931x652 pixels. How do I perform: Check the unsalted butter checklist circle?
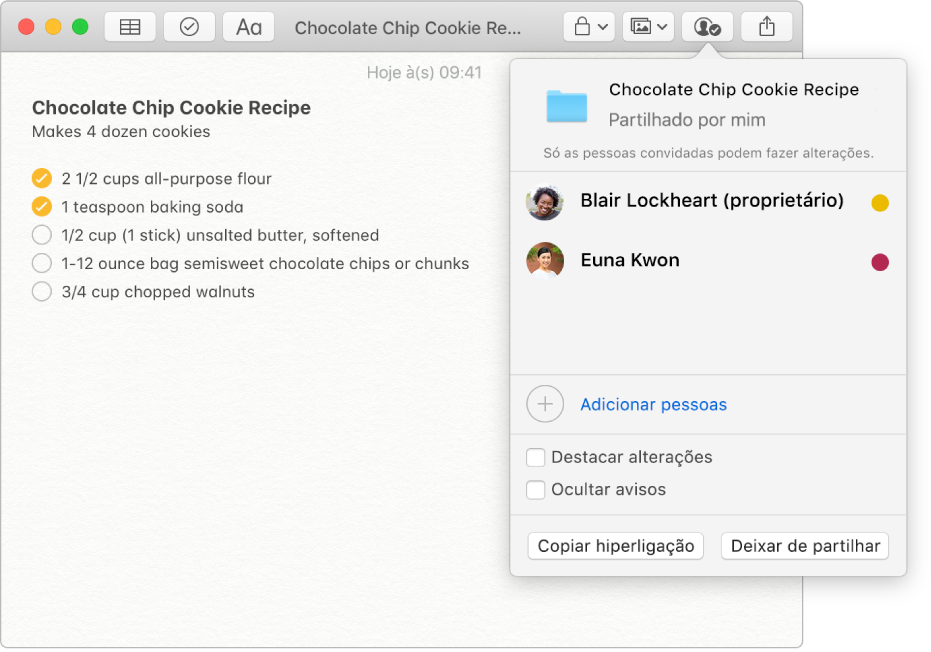point(42,236)
